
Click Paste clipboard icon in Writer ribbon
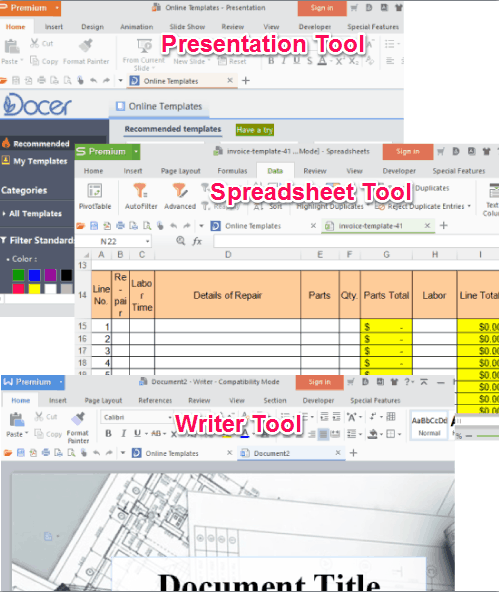16,419
